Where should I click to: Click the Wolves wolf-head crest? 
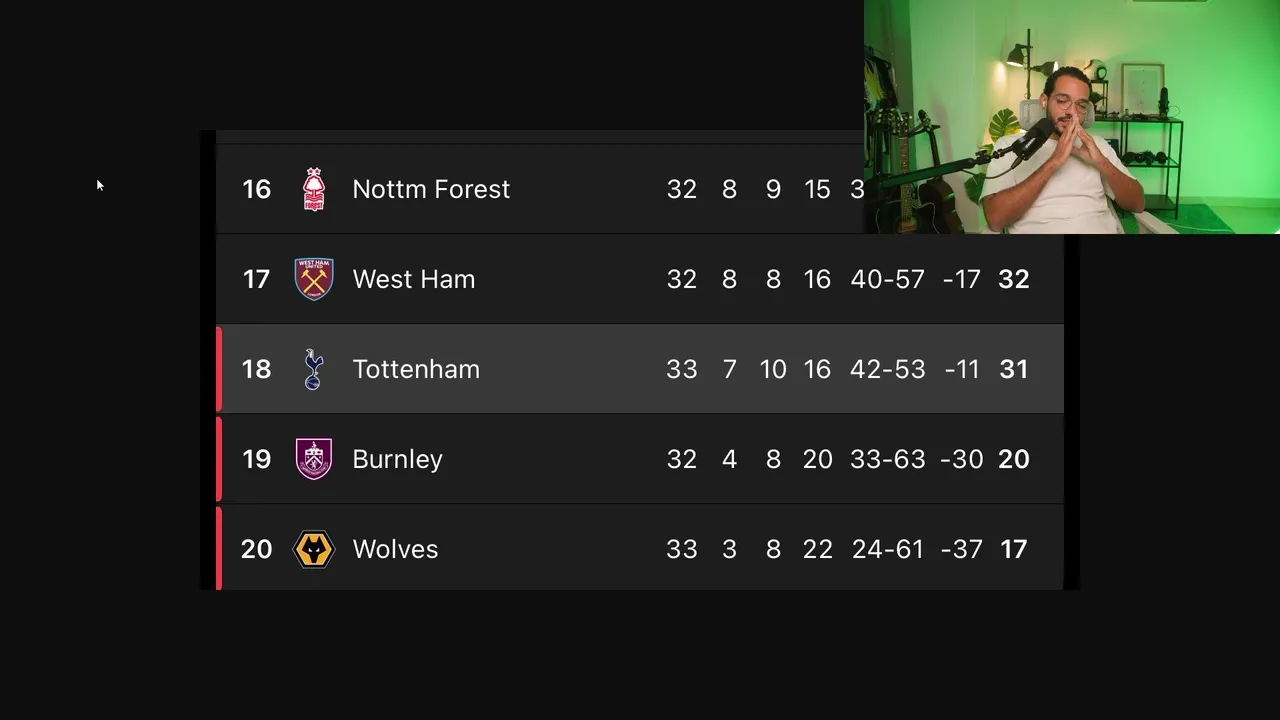coord(314,549)
